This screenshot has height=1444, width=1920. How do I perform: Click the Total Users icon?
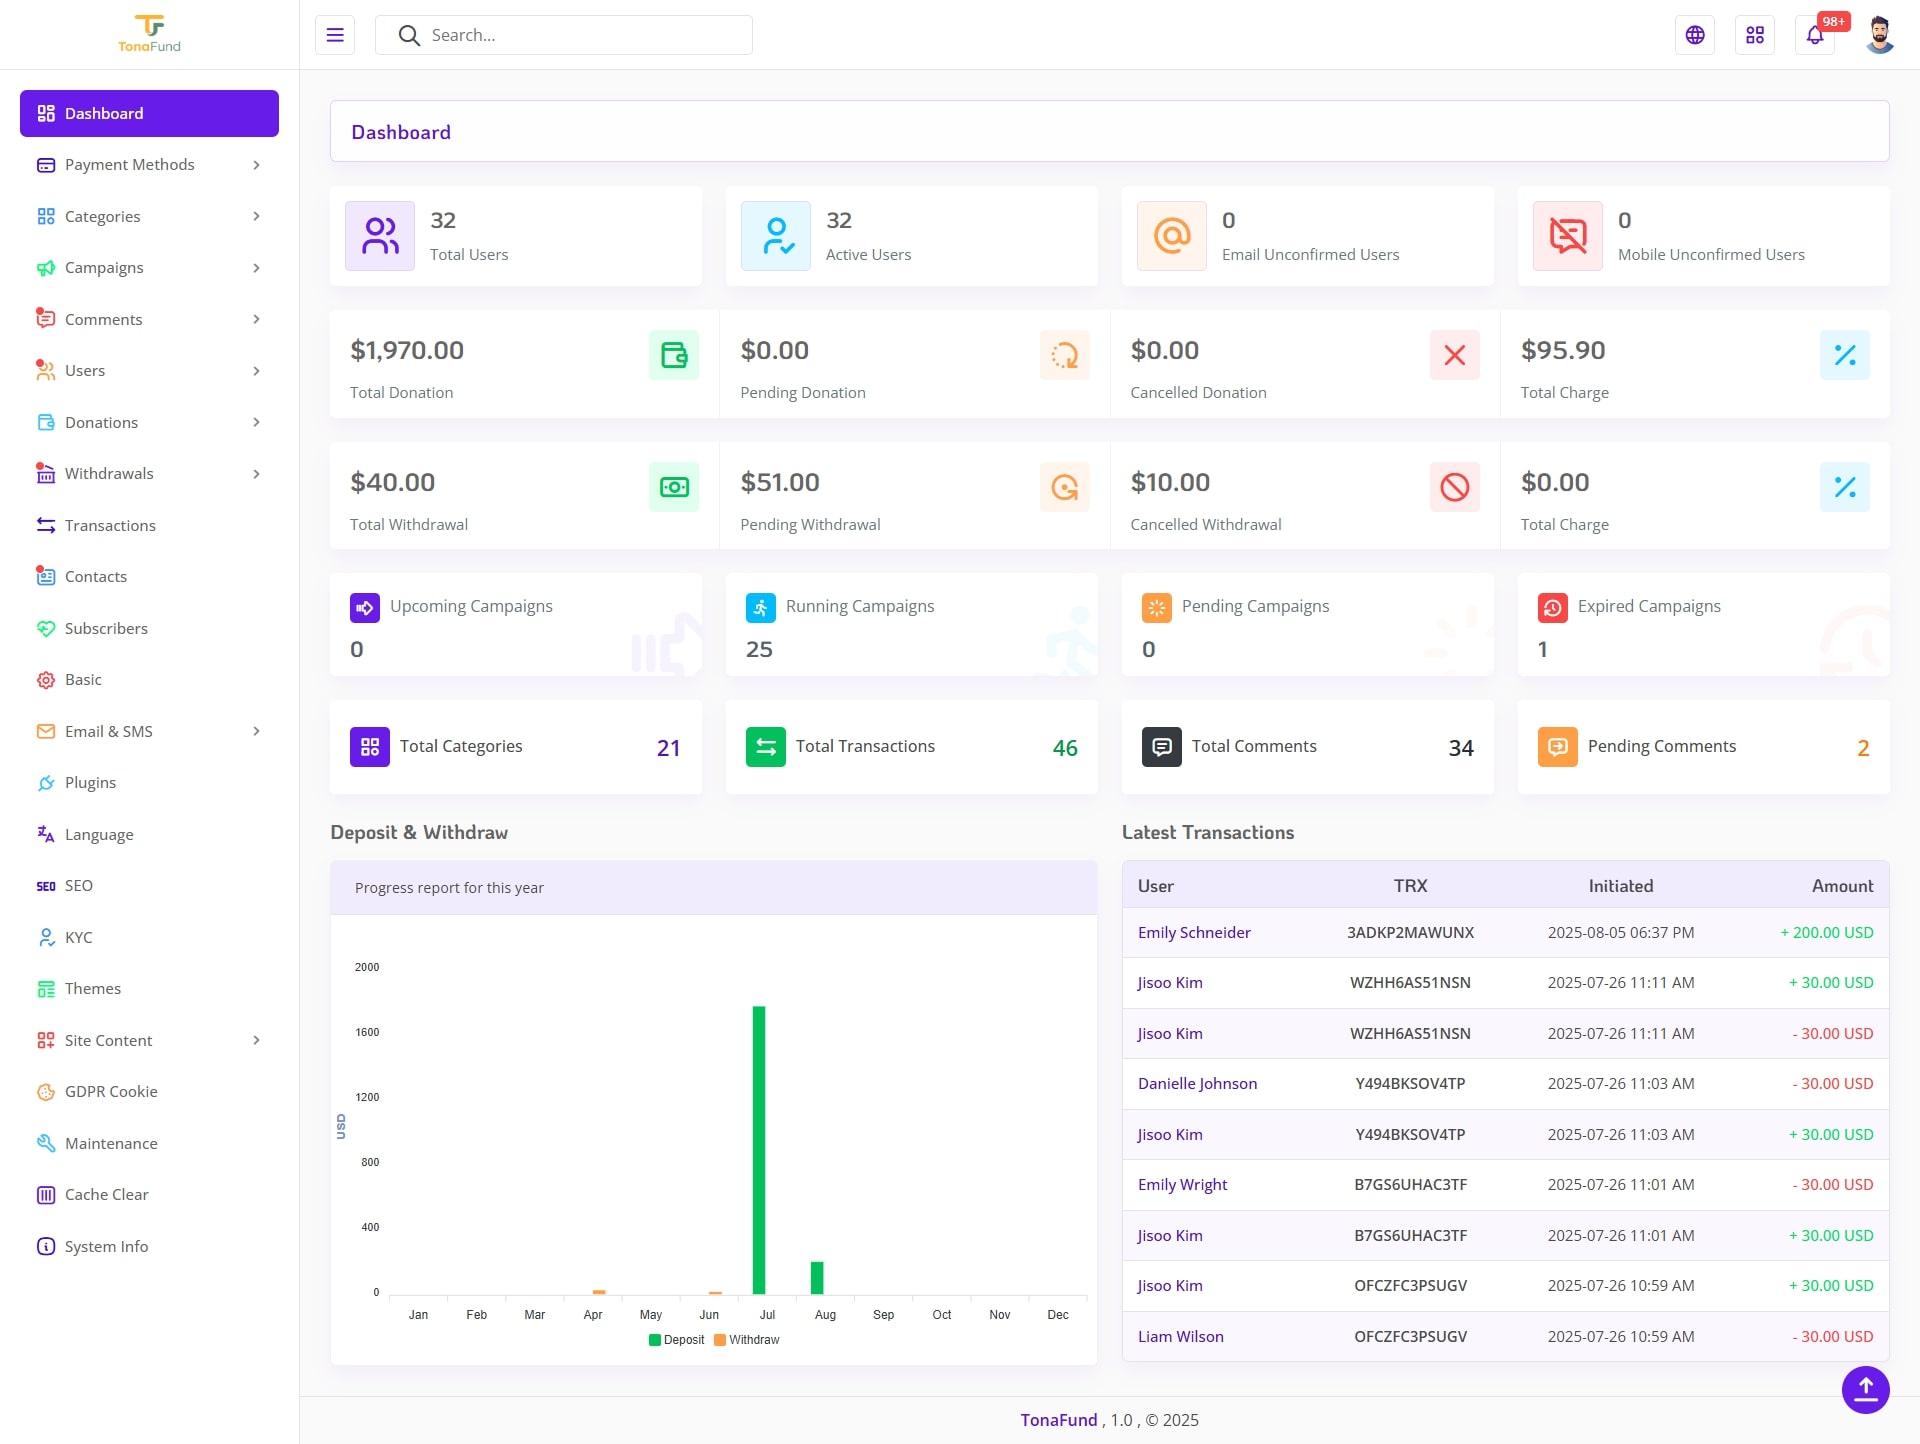pyautogui.click(x=380, y=236)
